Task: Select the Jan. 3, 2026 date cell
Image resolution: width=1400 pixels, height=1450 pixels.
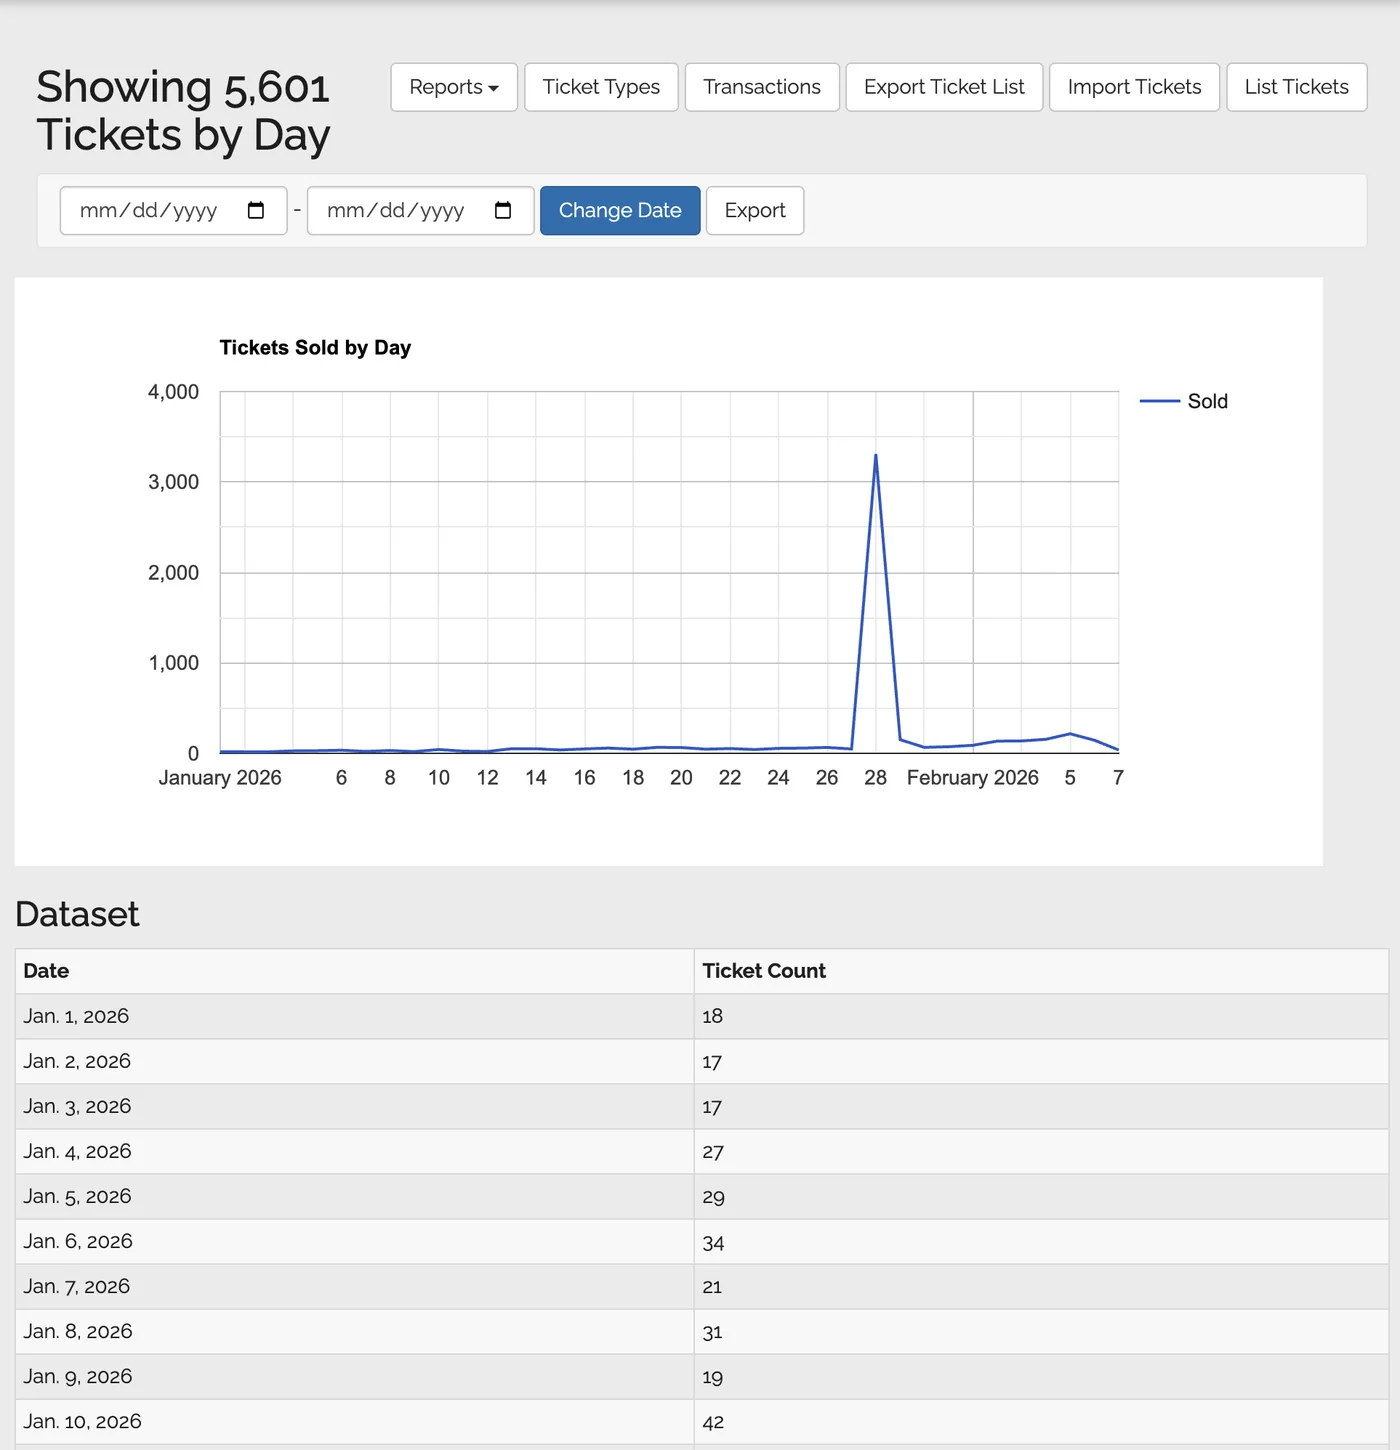Action: coord(354,1106)
